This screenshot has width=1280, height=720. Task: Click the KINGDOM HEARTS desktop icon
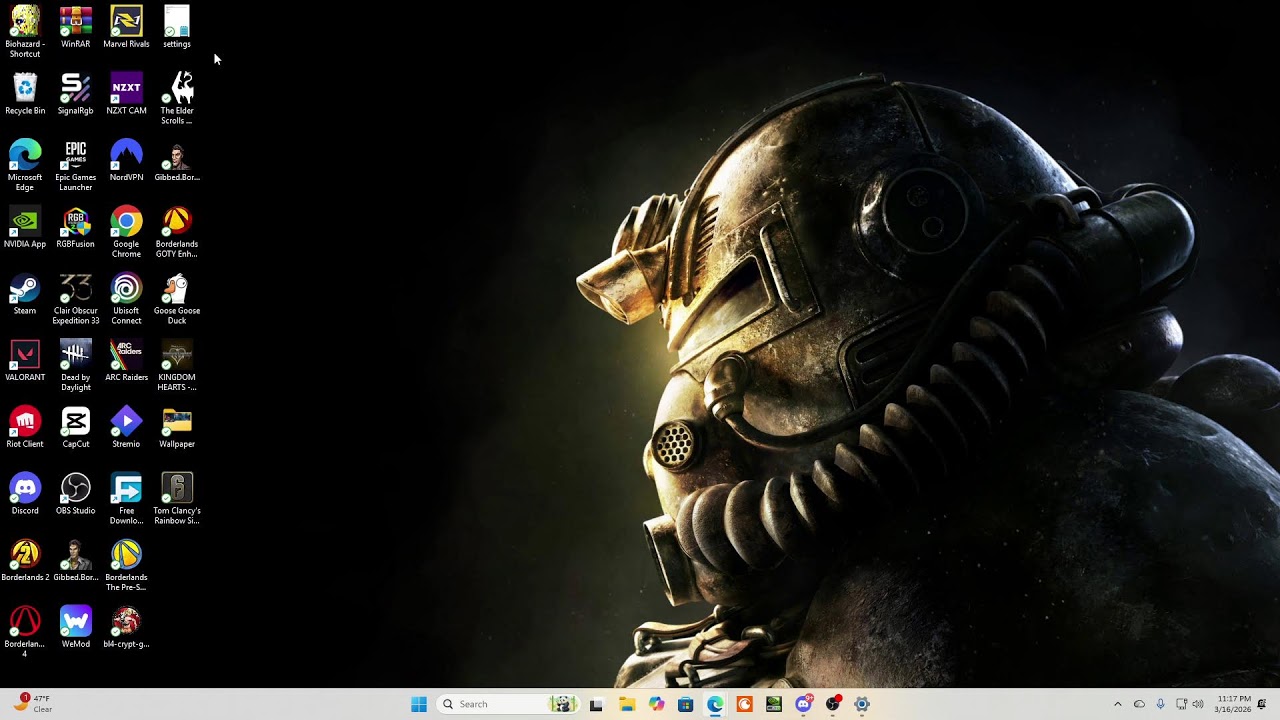(177, 366)
